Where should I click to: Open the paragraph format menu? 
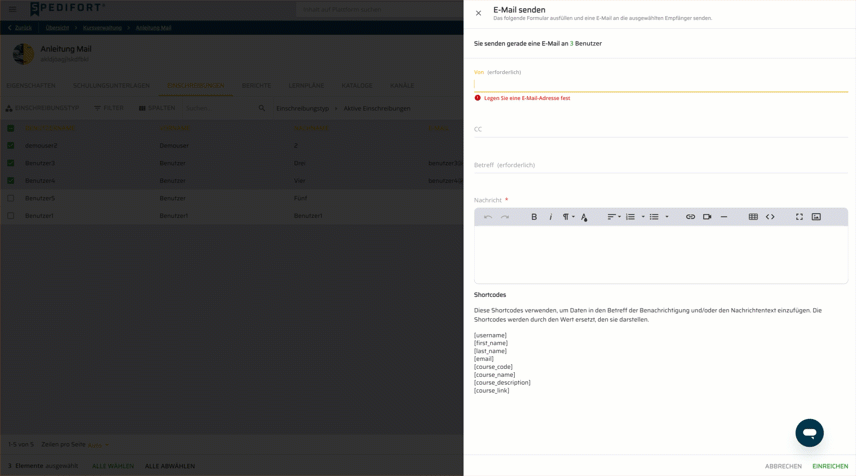(x=568, y=217)
